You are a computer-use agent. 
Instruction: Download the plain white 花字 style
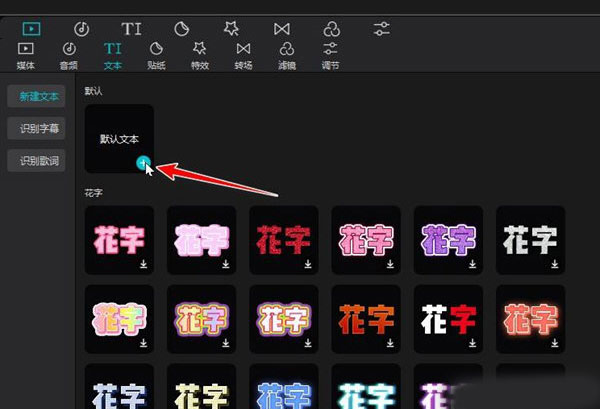coord(555,265)
